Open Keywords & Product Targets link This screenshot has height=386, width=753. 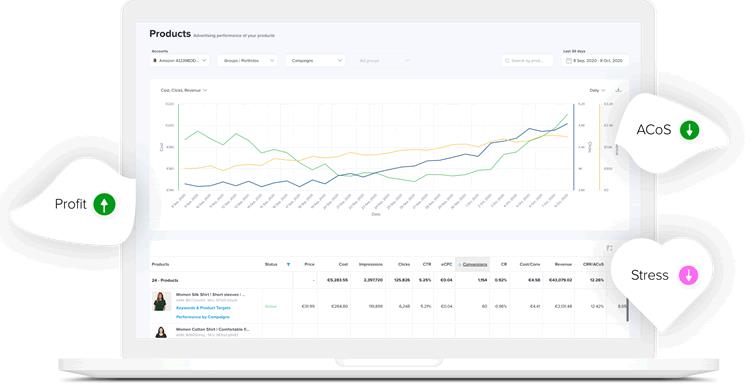[x=203, y=308]
